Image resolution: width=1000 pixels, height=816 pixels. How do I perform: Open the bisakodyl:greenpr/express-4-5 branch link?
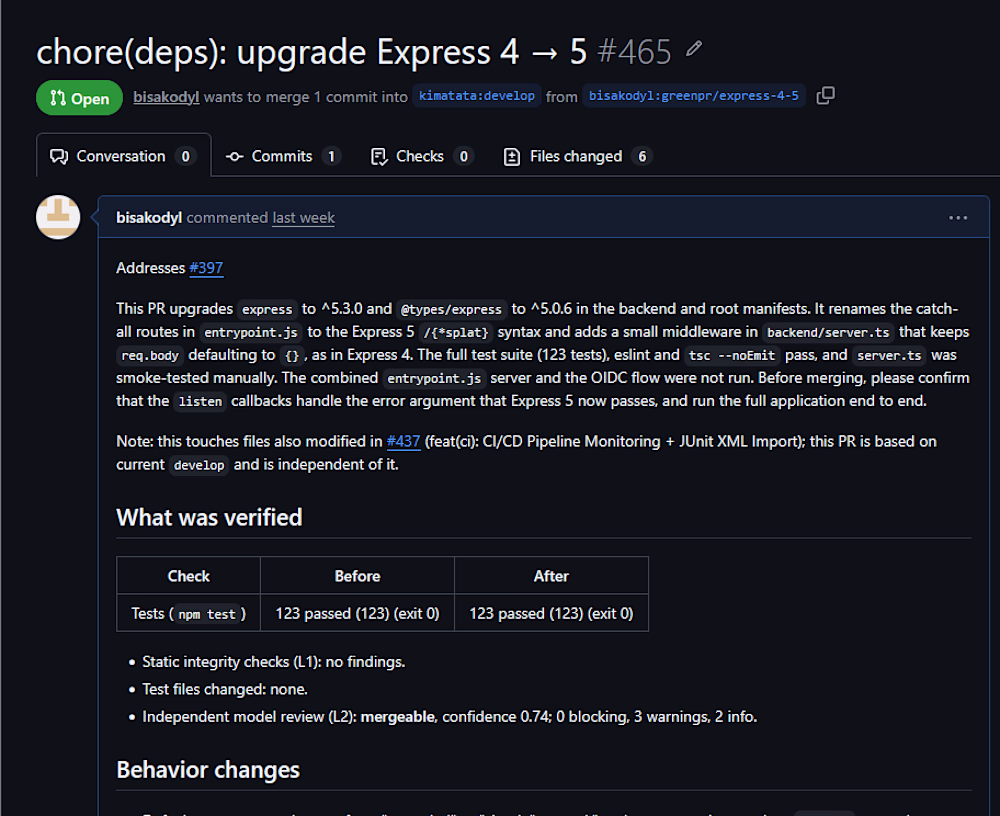[693, 96]
